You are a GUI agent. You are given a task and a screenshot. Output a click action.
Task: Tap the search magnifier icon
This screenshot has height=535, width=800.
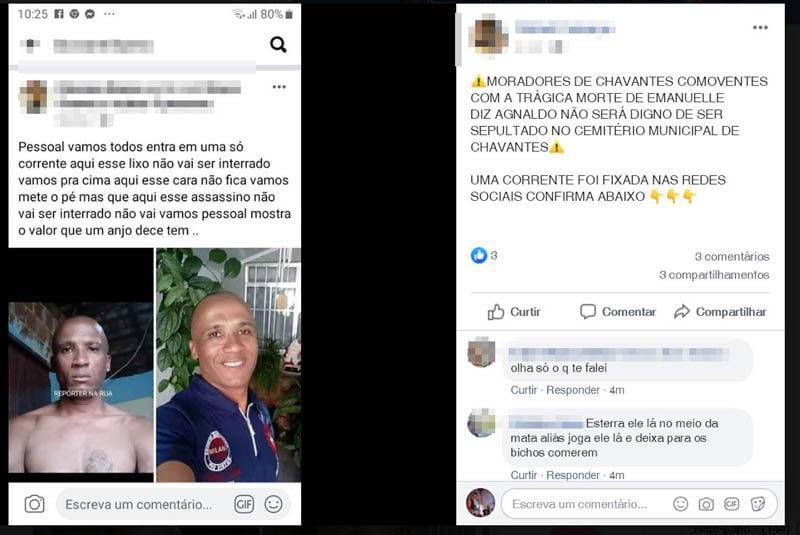[278, 45]
